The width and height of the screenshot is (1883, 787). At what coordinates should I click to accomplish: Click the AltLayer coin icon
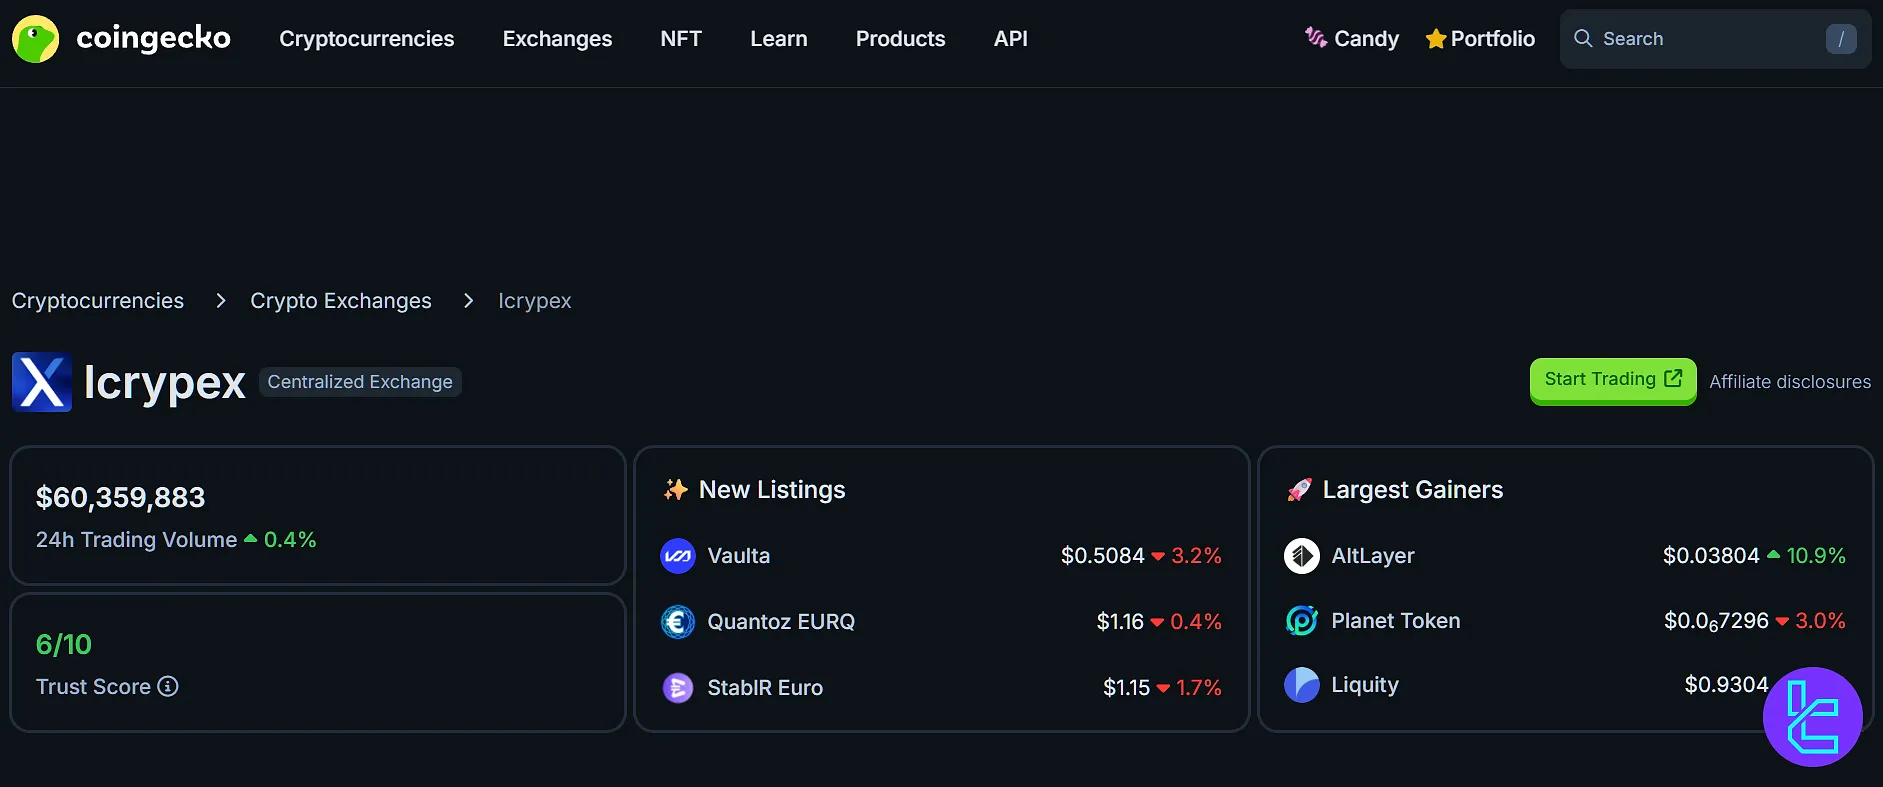pos(1302,556)
